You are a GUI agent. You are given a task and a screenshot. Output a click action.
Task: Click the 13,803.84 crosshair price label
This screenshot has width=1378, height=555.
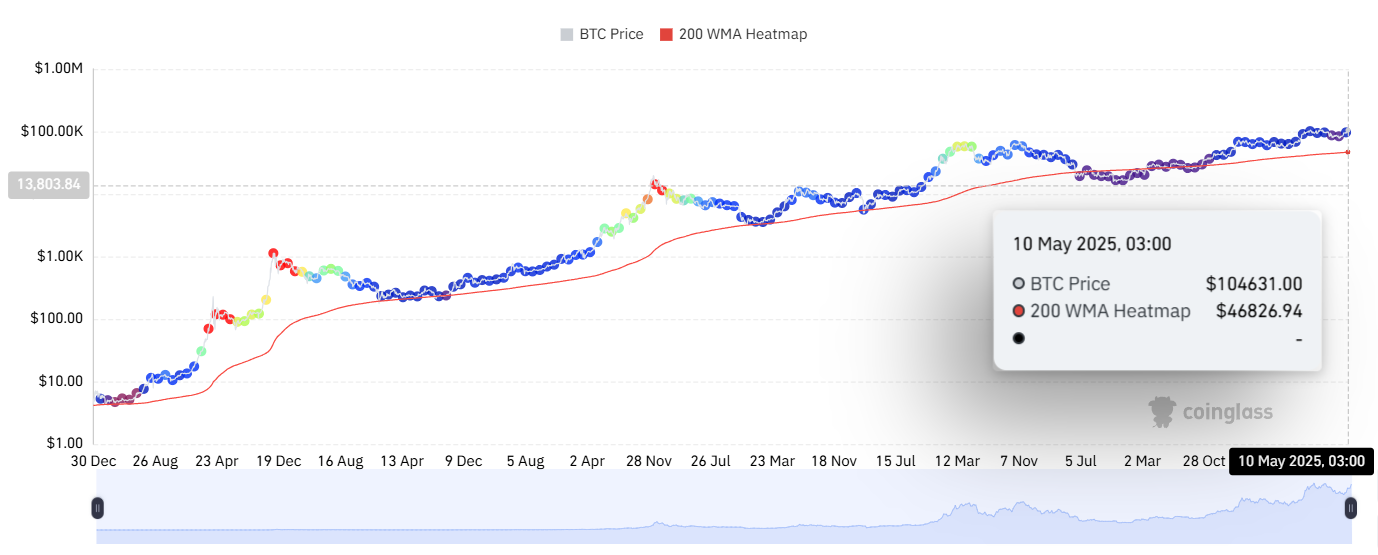tap(48, 185)
